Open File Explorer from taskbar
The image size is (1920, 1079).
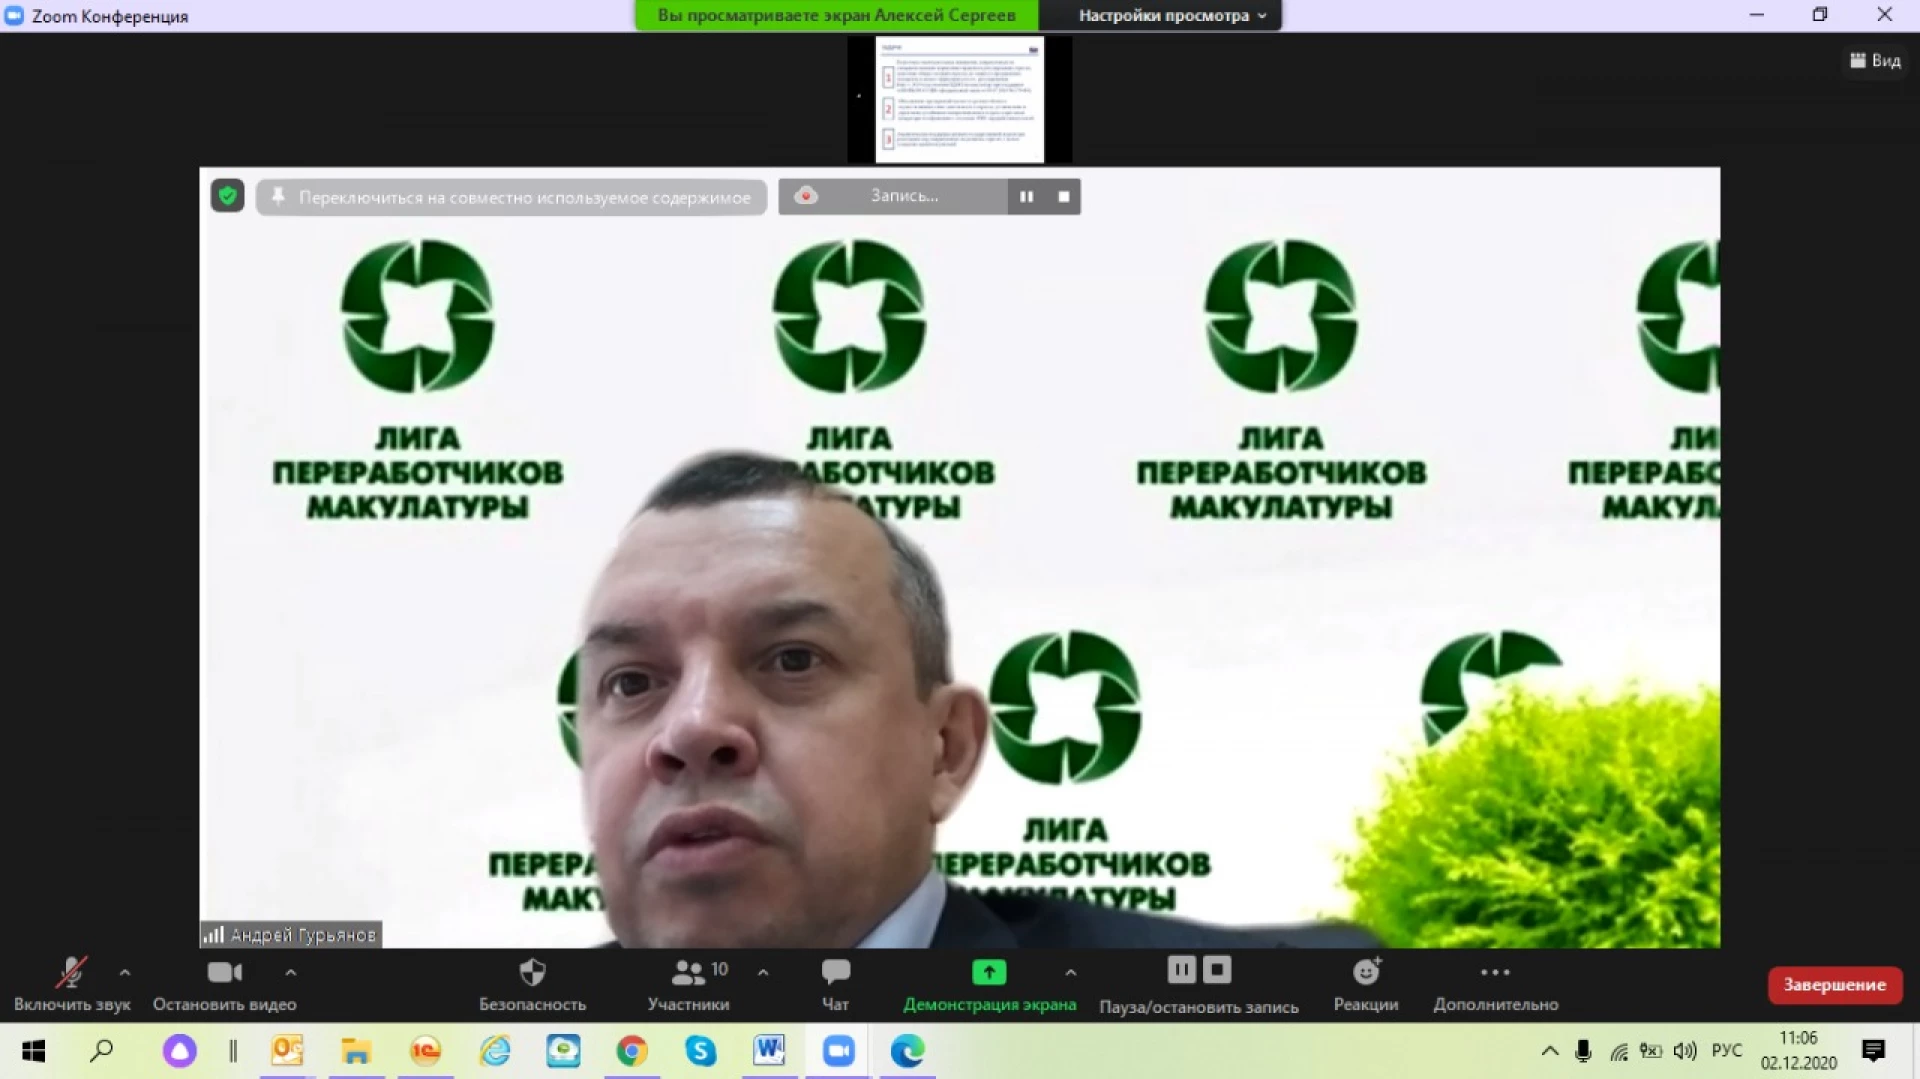tap(356, 1051)
